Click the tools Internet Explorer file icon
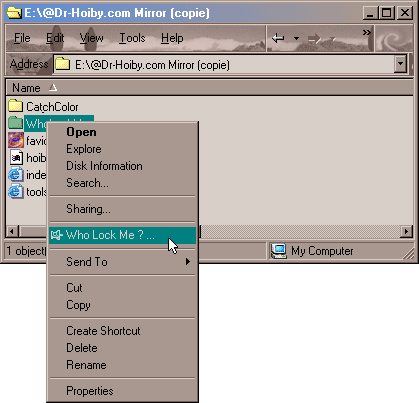This screenshot has height=403, width=419. point(16,192)
